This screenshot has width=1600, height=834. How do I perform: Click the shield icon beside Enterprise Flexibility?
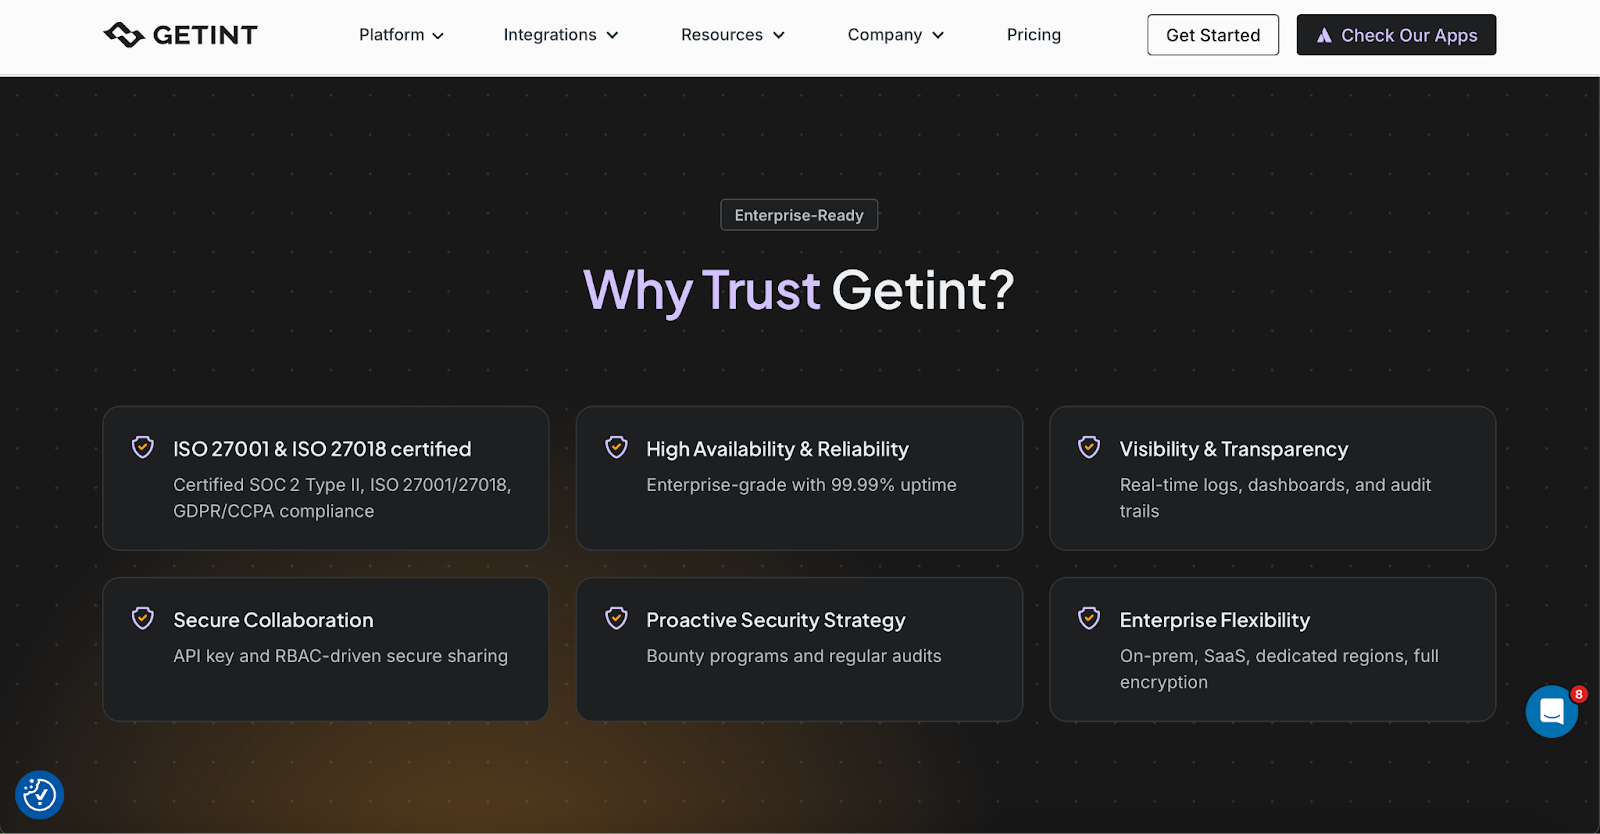tap(1089, 618)
